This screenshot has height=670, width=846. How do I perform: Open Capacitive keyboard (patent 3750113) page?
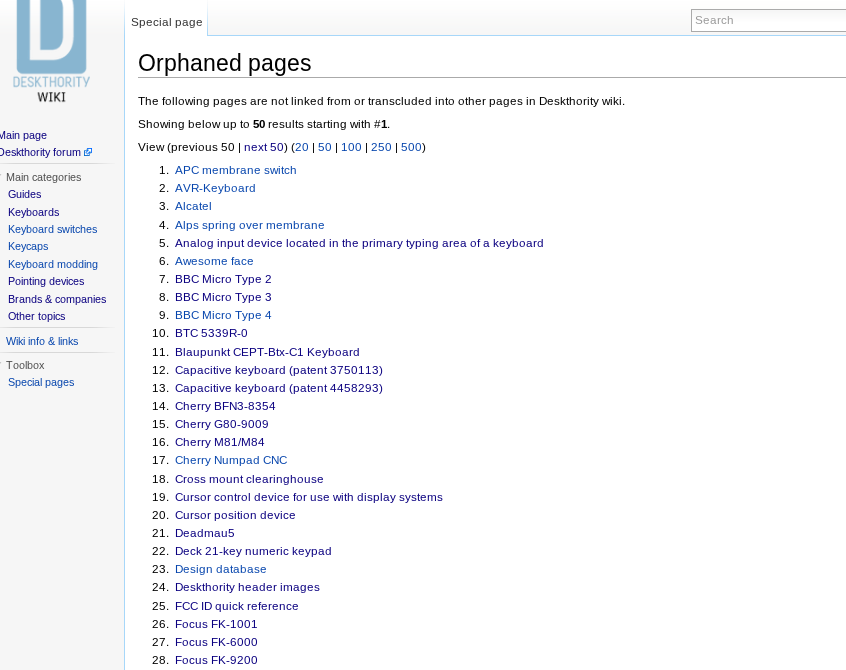coord(279,370)
